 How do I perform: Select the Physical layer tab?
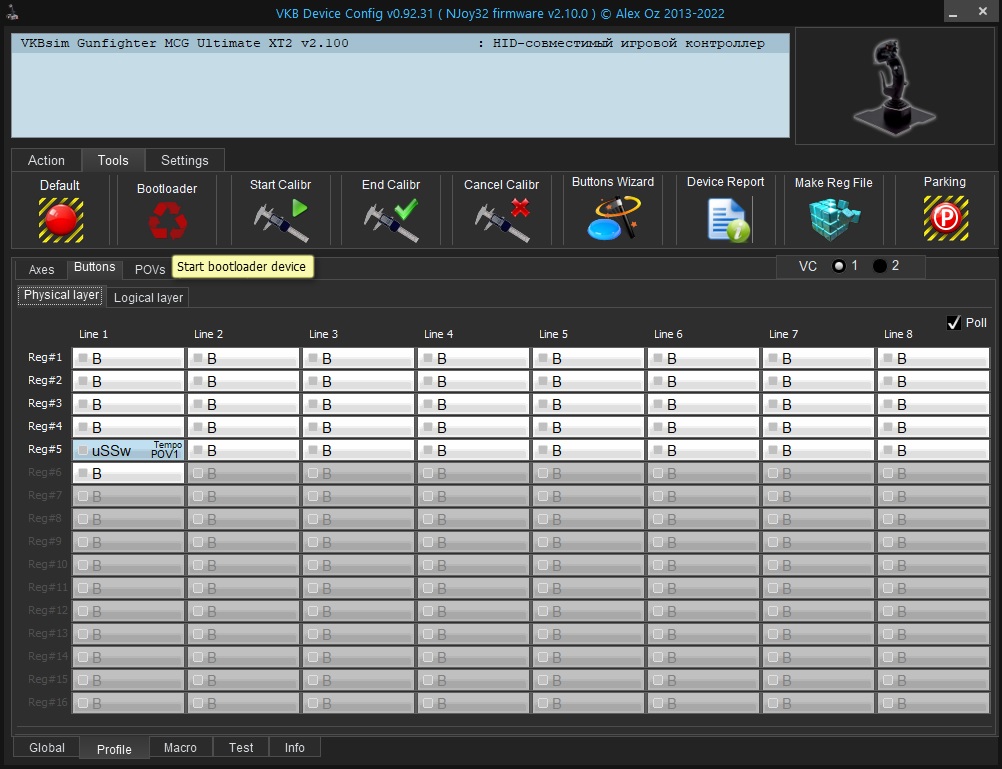coord(61,295)
